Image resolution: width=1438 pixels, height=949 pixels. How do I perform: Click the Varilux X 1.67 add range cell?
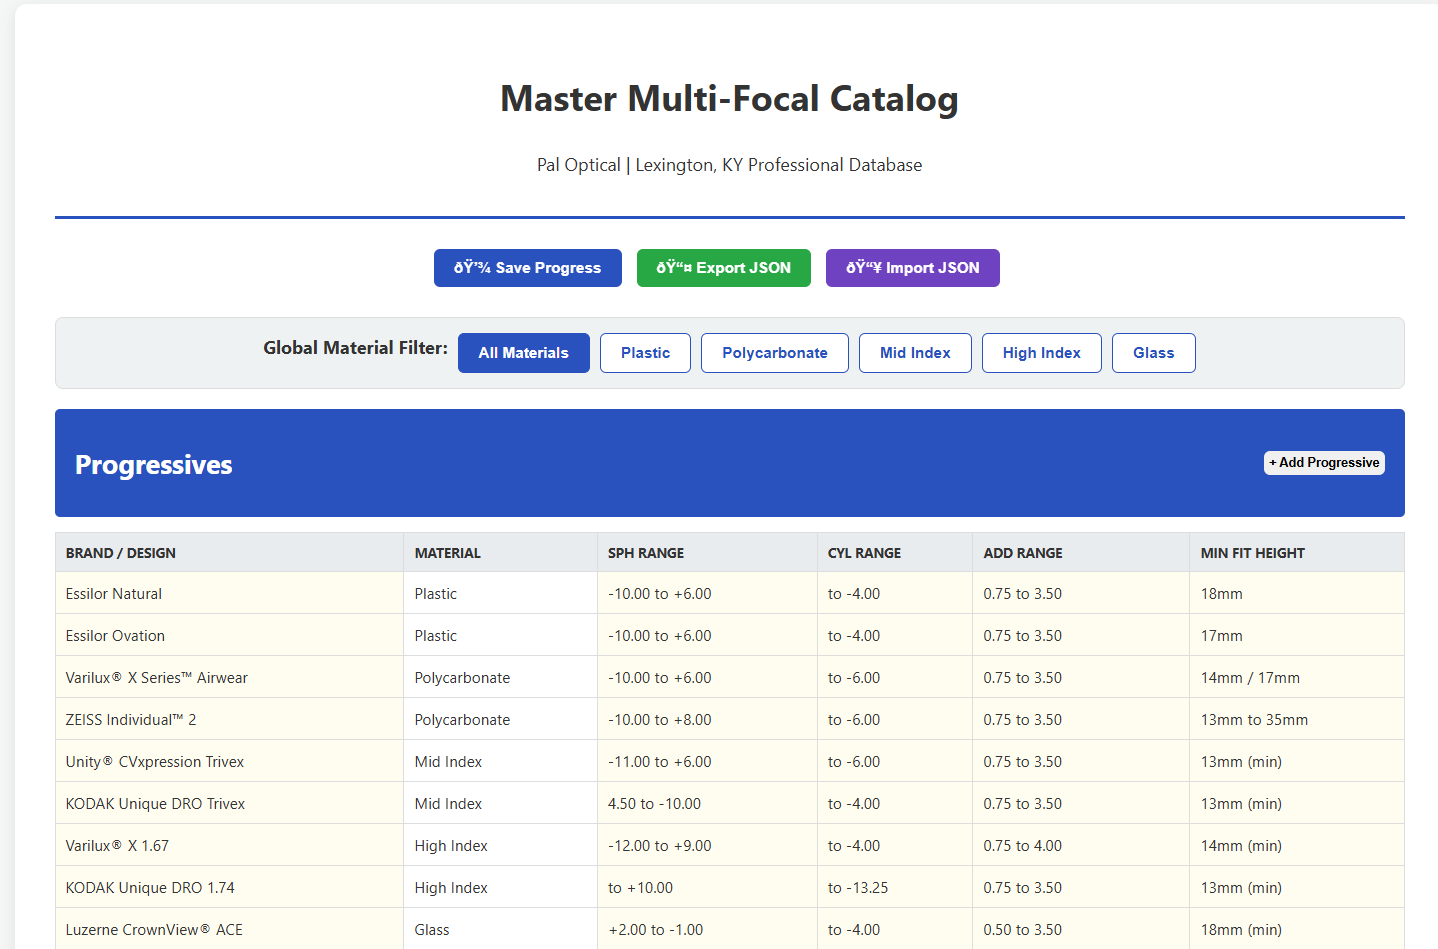[1022, 846]
